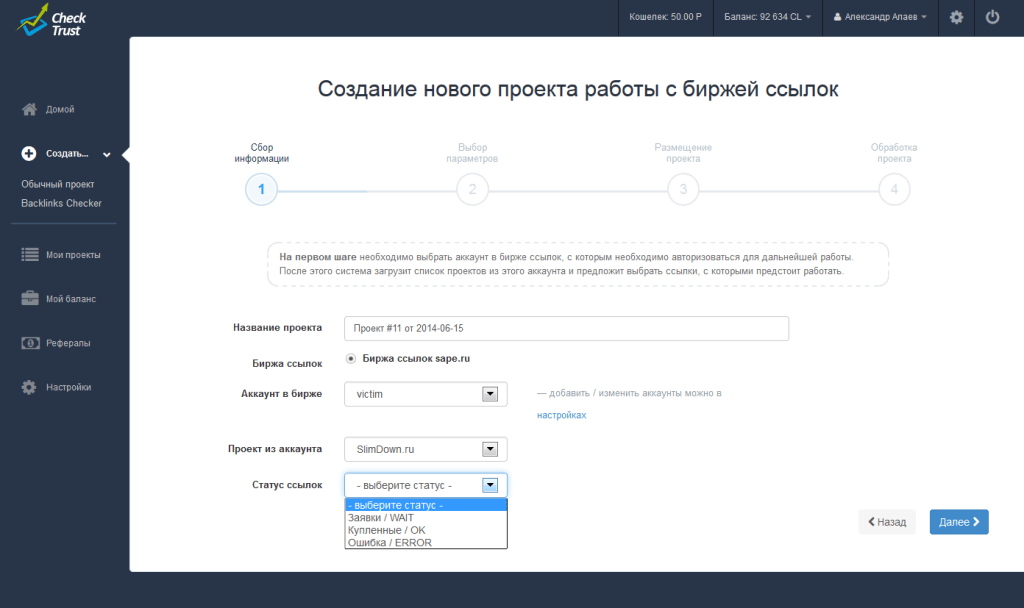Screen dimensions: 1024x608
Task: Open the Баланс 92 634 CL dropdown
Action: point(766,17)
